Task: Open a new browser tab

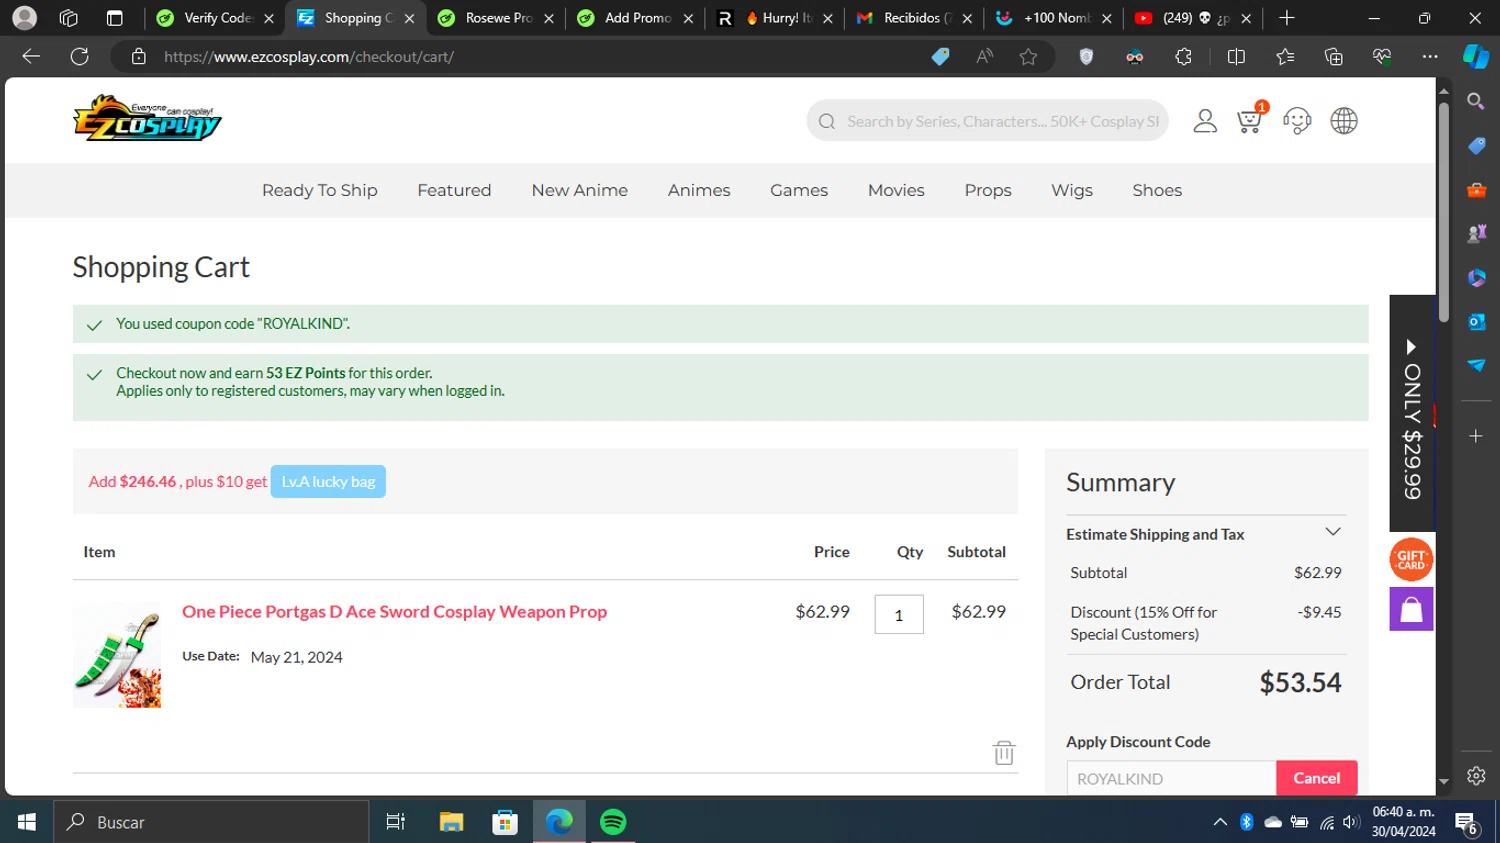Action: 1287,18
